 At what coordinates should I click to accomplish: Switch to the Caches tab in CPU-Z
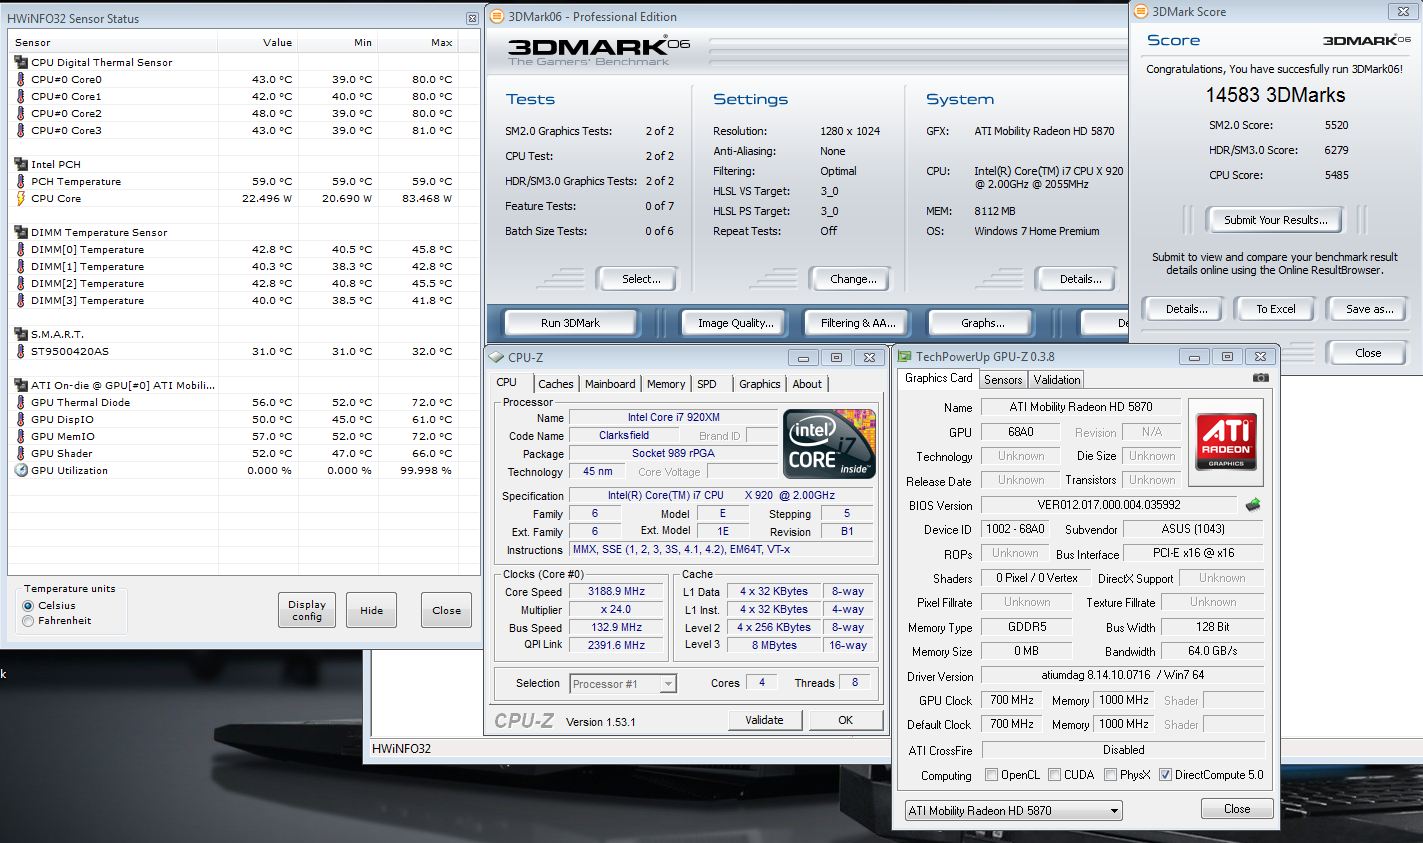coord(556,384)
